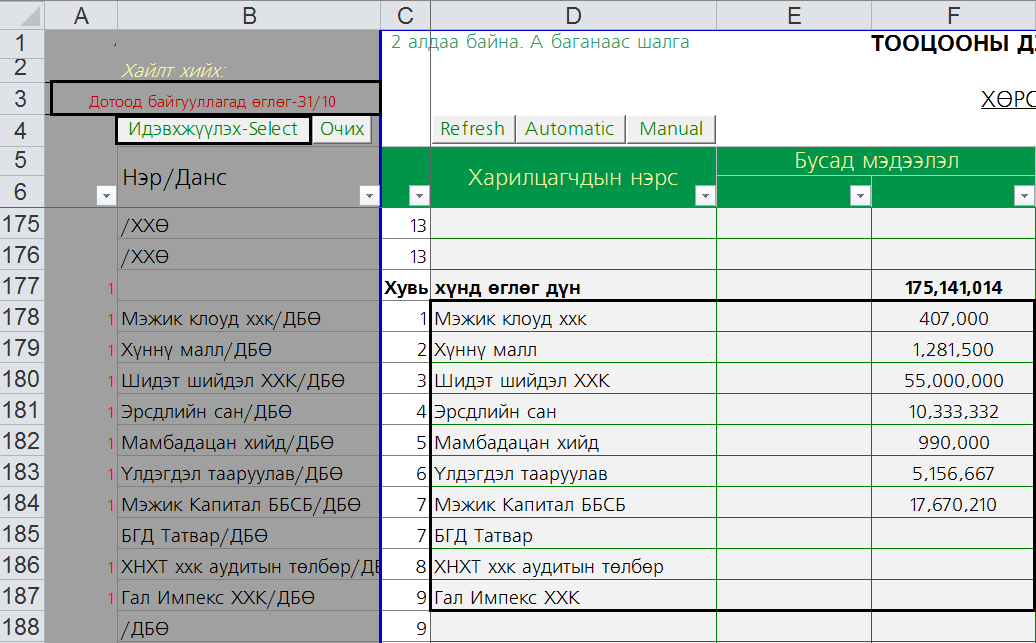Image resolution: width=1036 pixels, height=643 pixels.
Task: Select the amount 407,000
Action: [953, 319]
